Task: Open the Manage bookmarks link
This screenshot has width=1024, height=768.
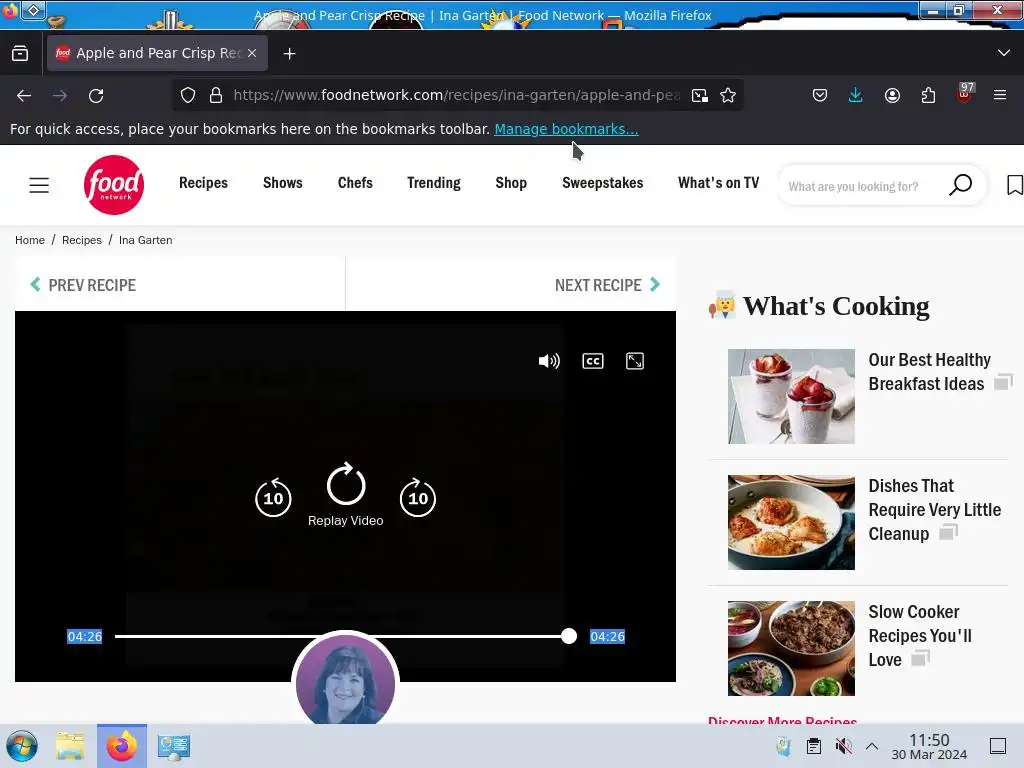Action: pyautogui.click(x=566, y=129)
